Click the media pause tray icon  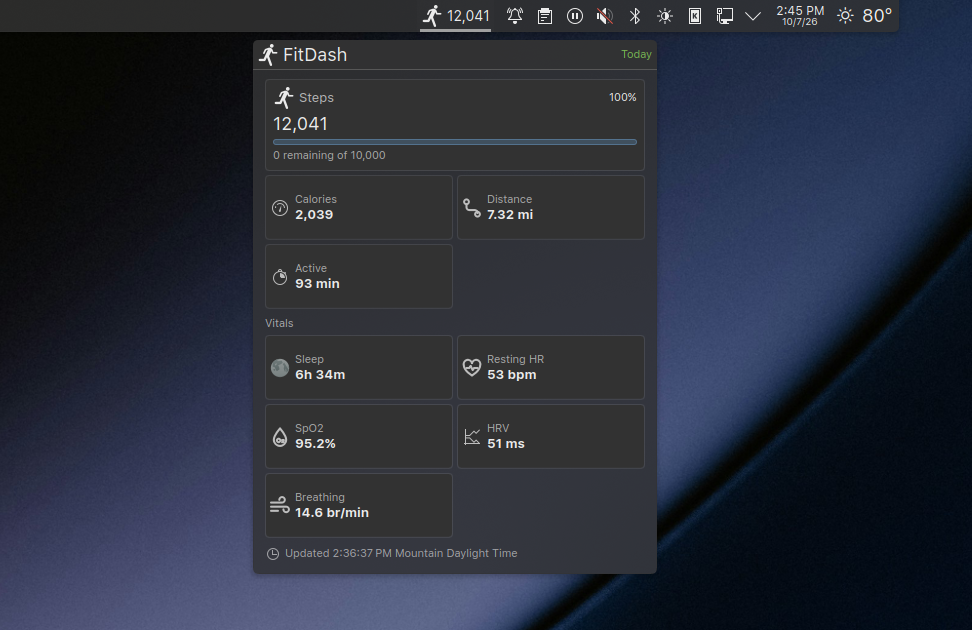click(575, 16)
